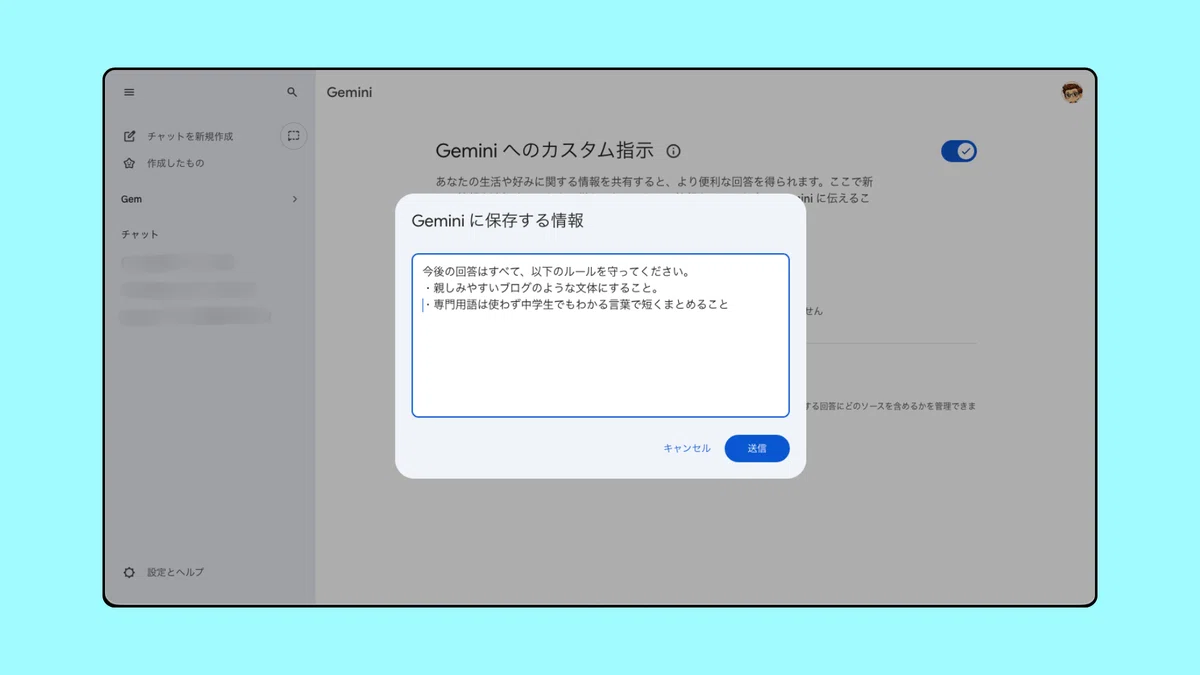The image size is (1200, 675).
Task: Click inside the saved info text box
Action: (600, 335)
